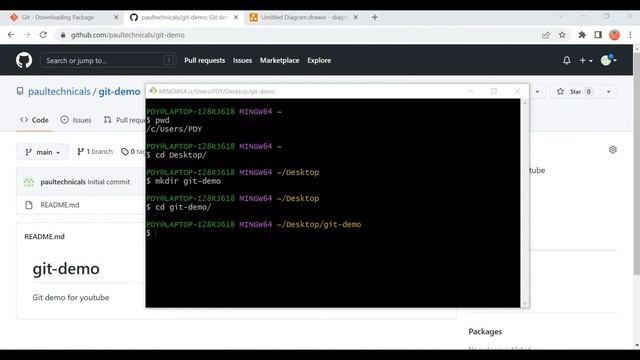
Task: Star the repository with Star button
Action: 574,91
